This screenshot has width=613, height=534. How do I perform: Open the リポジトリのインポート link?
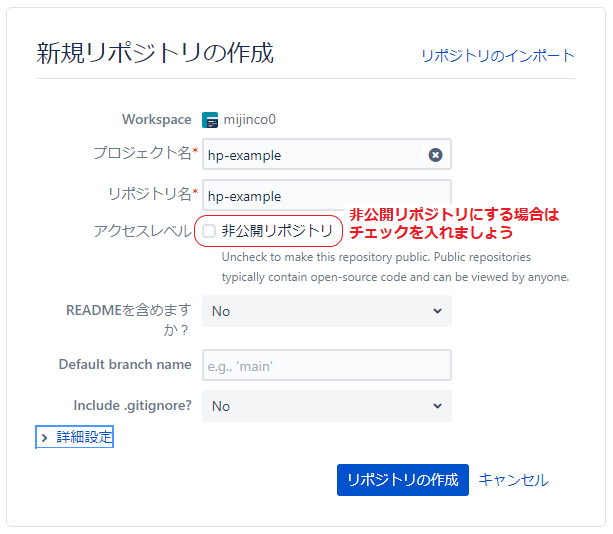[497, 56]
